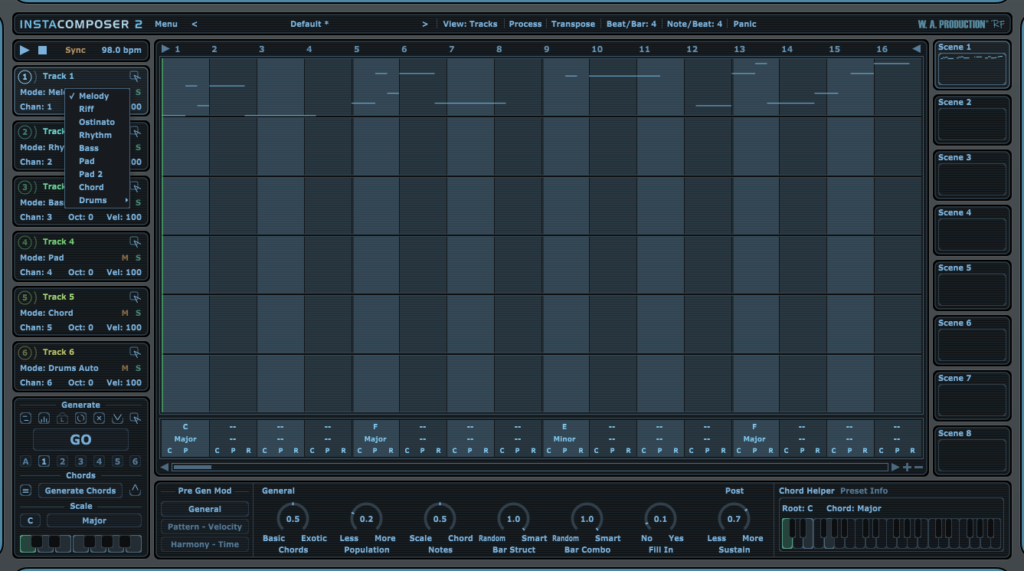Solo Track 4
The height and width of the screenshot is (571, 1024).
(x=138, y=258)
